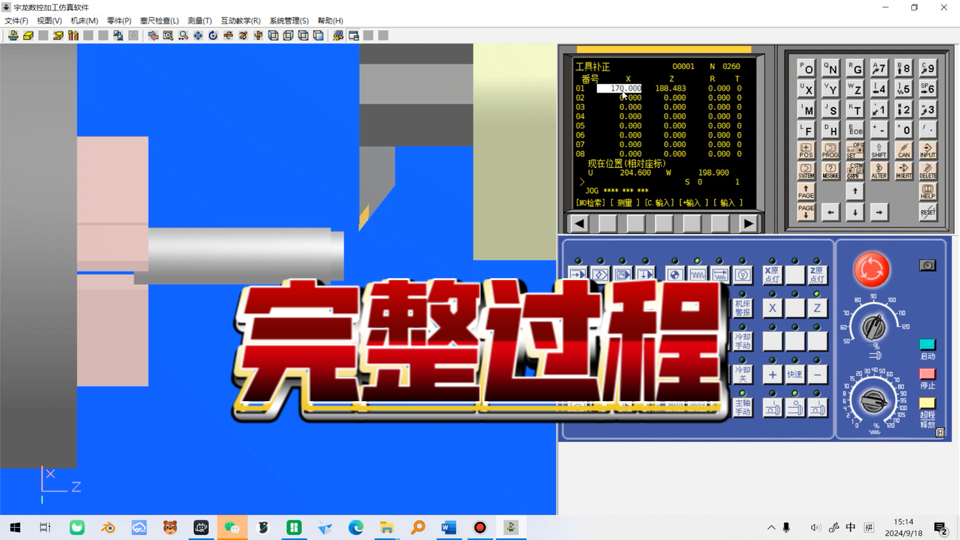Click the pink 停止 stop button
This screenshot has height=540, width=960.
(928, 373)
